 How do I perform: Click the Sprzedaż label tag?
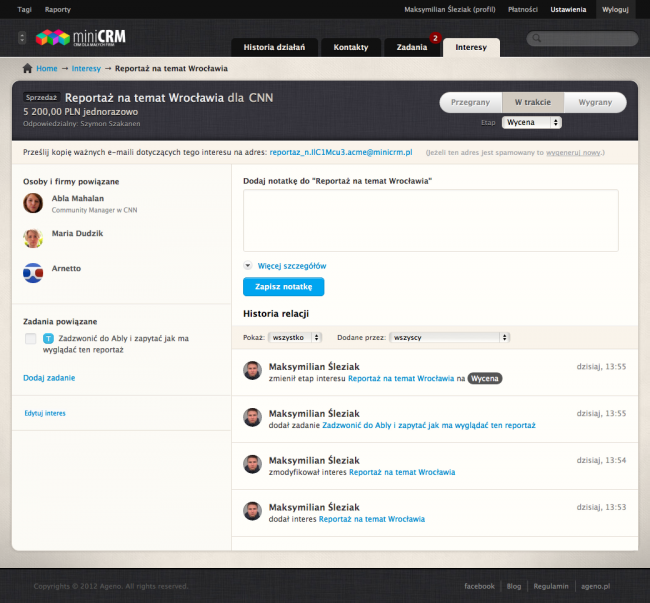[41, 97]
